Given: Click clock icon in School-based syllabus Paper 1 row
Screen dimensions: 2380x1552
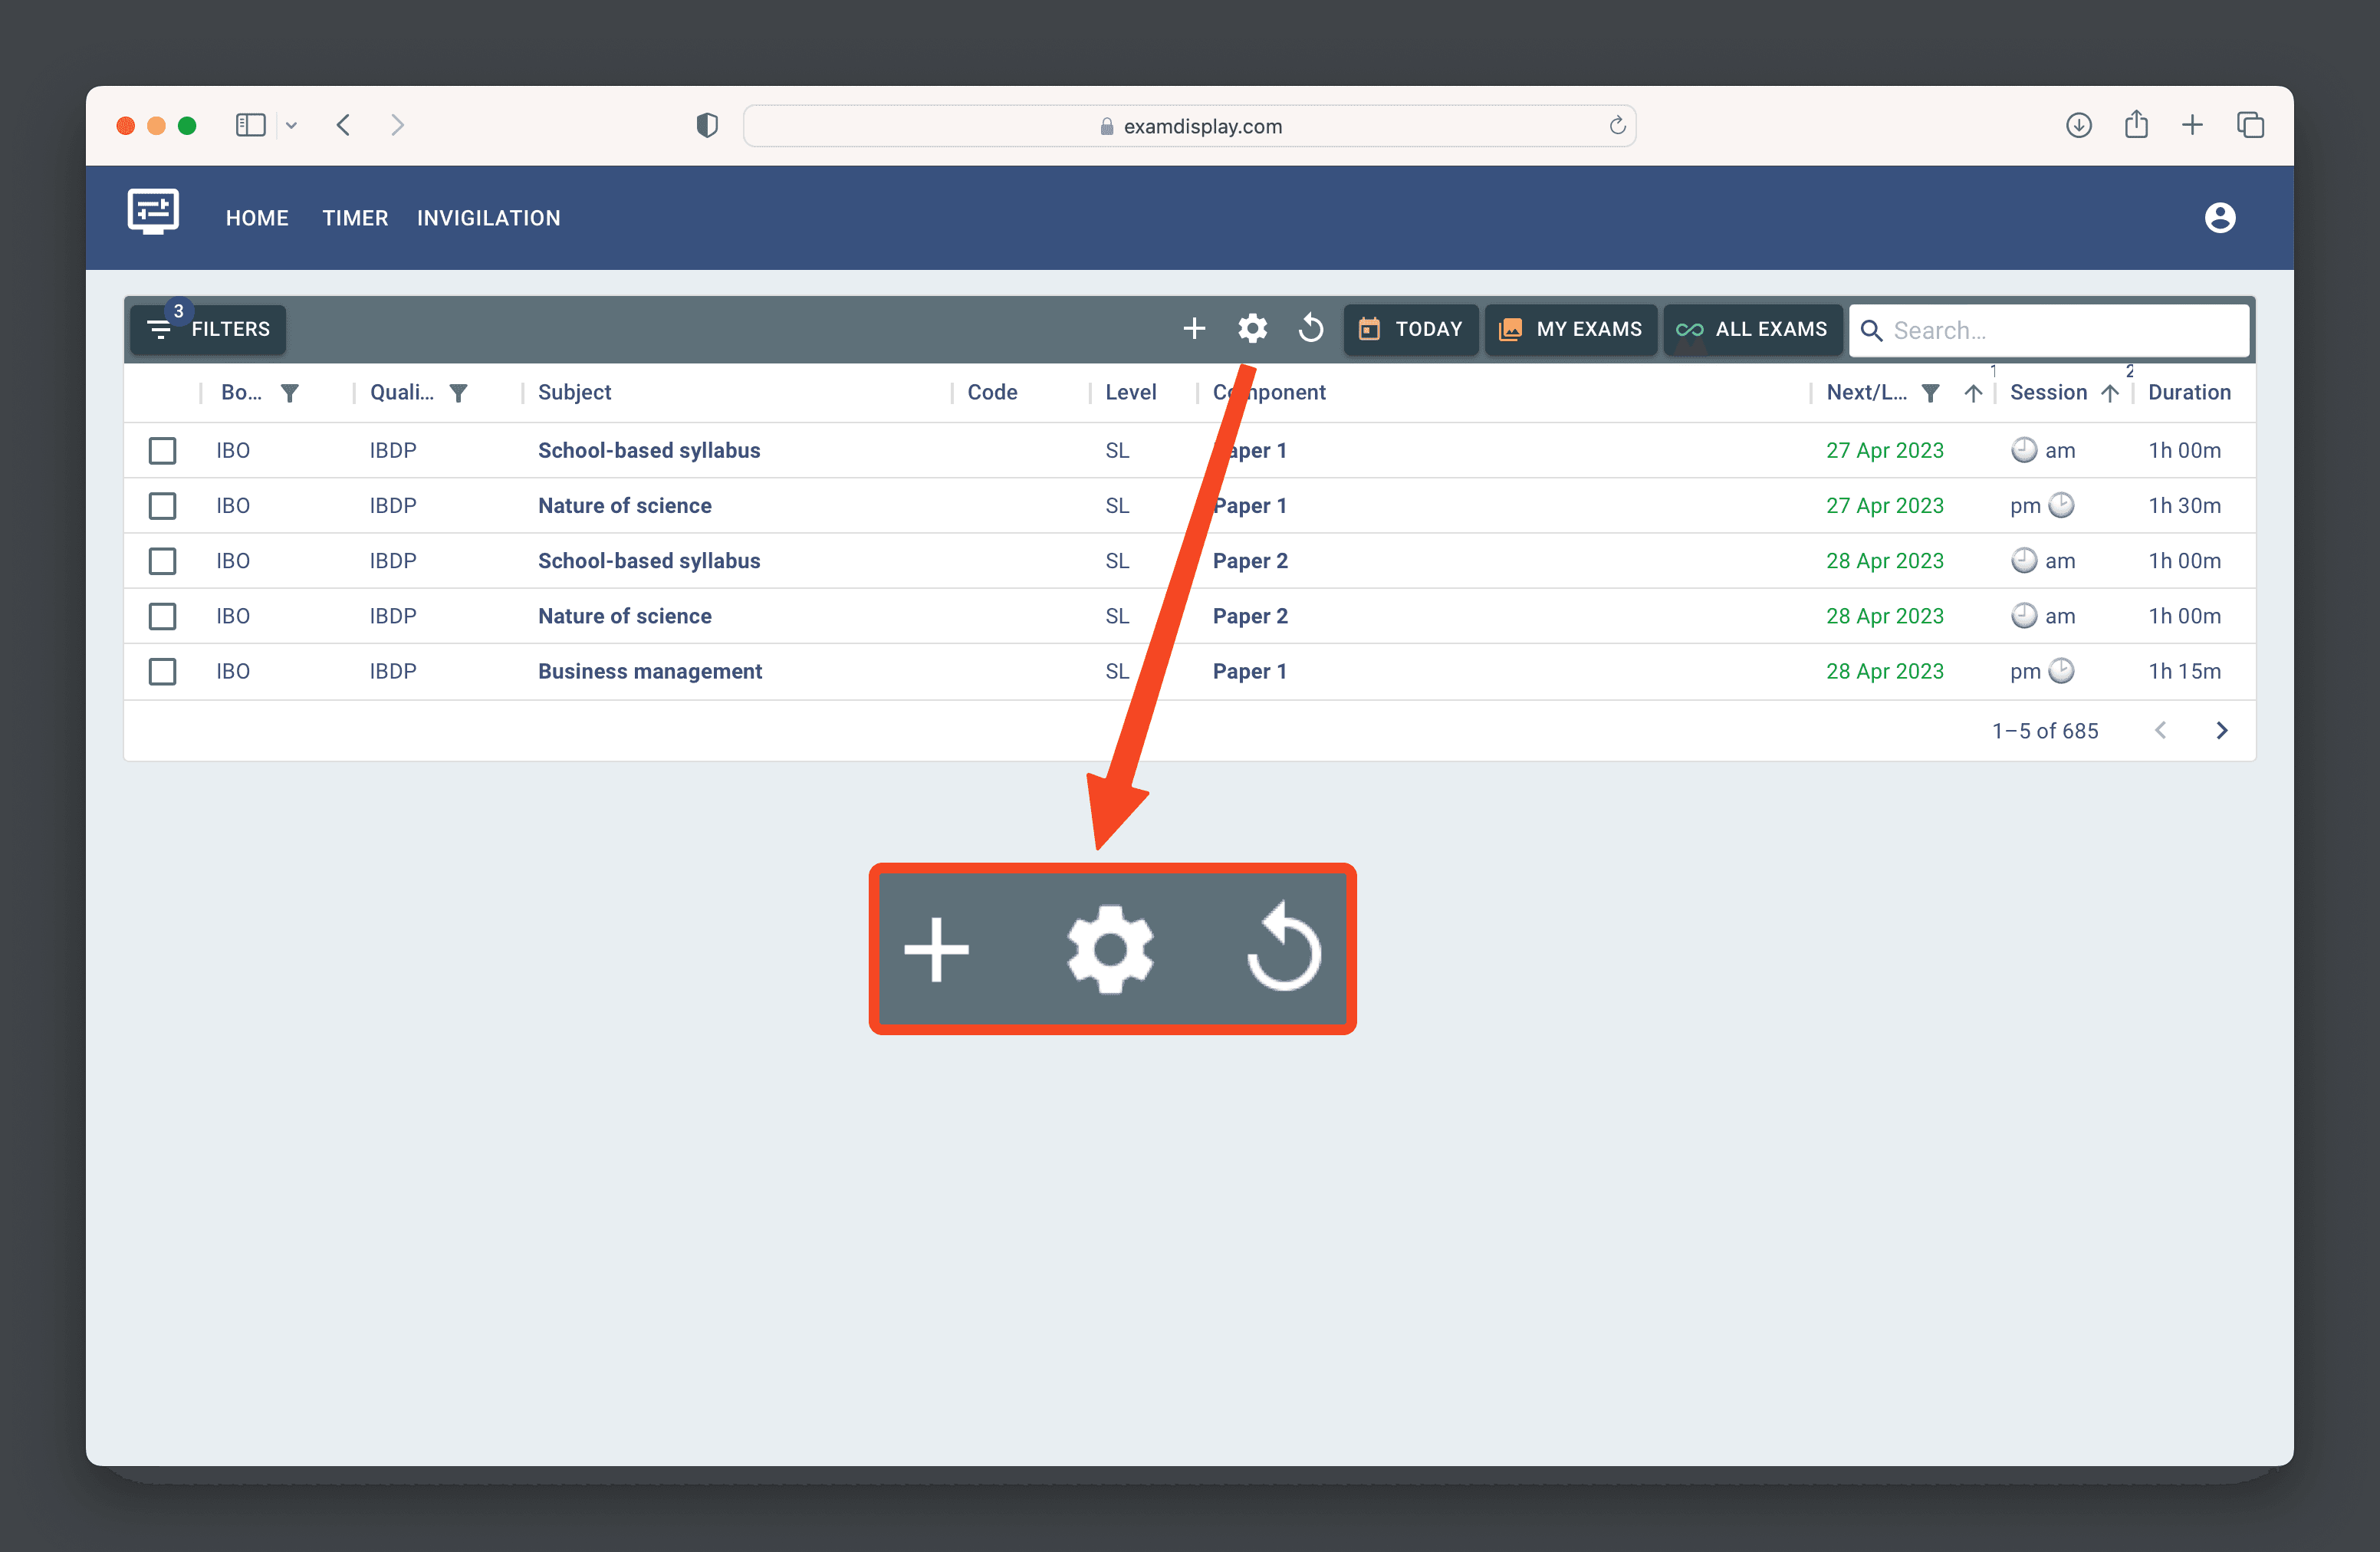Looking at the screenshot, I should [2023, 450].
